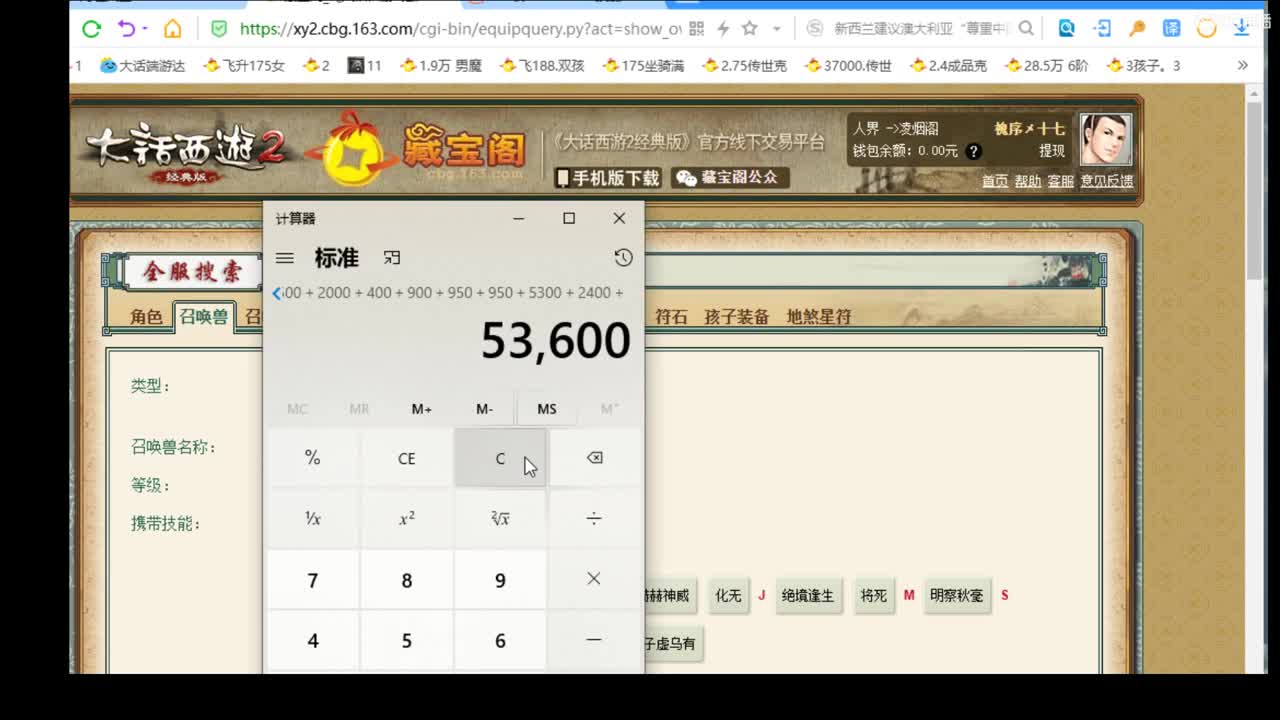Click the orange key password icon

[1137, 28]
